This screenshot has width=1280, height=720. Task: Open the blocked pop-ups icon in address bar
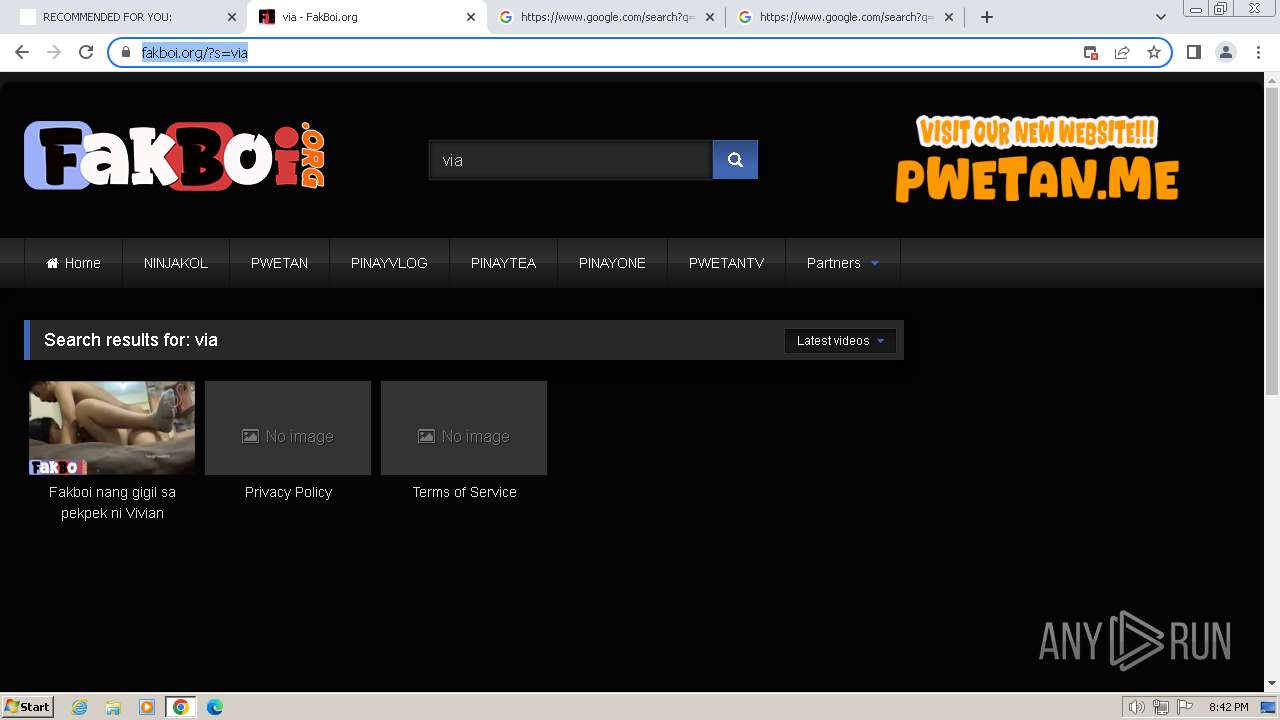1091,52
